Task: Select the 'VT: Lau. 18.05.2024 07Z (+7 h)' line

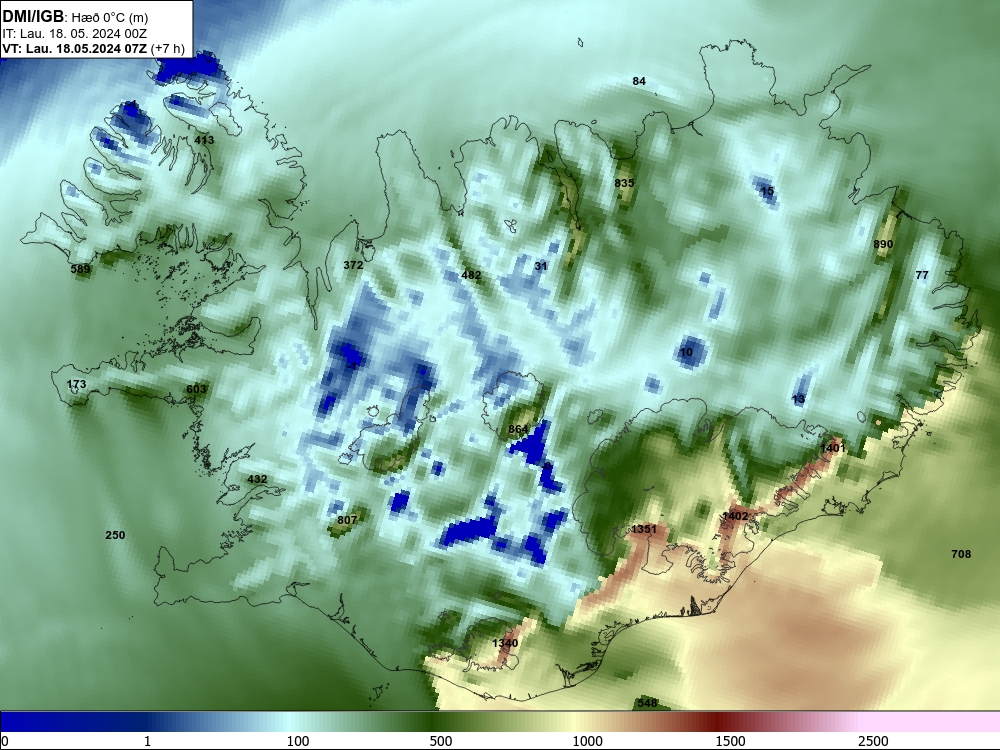Action: coord(94,48)
